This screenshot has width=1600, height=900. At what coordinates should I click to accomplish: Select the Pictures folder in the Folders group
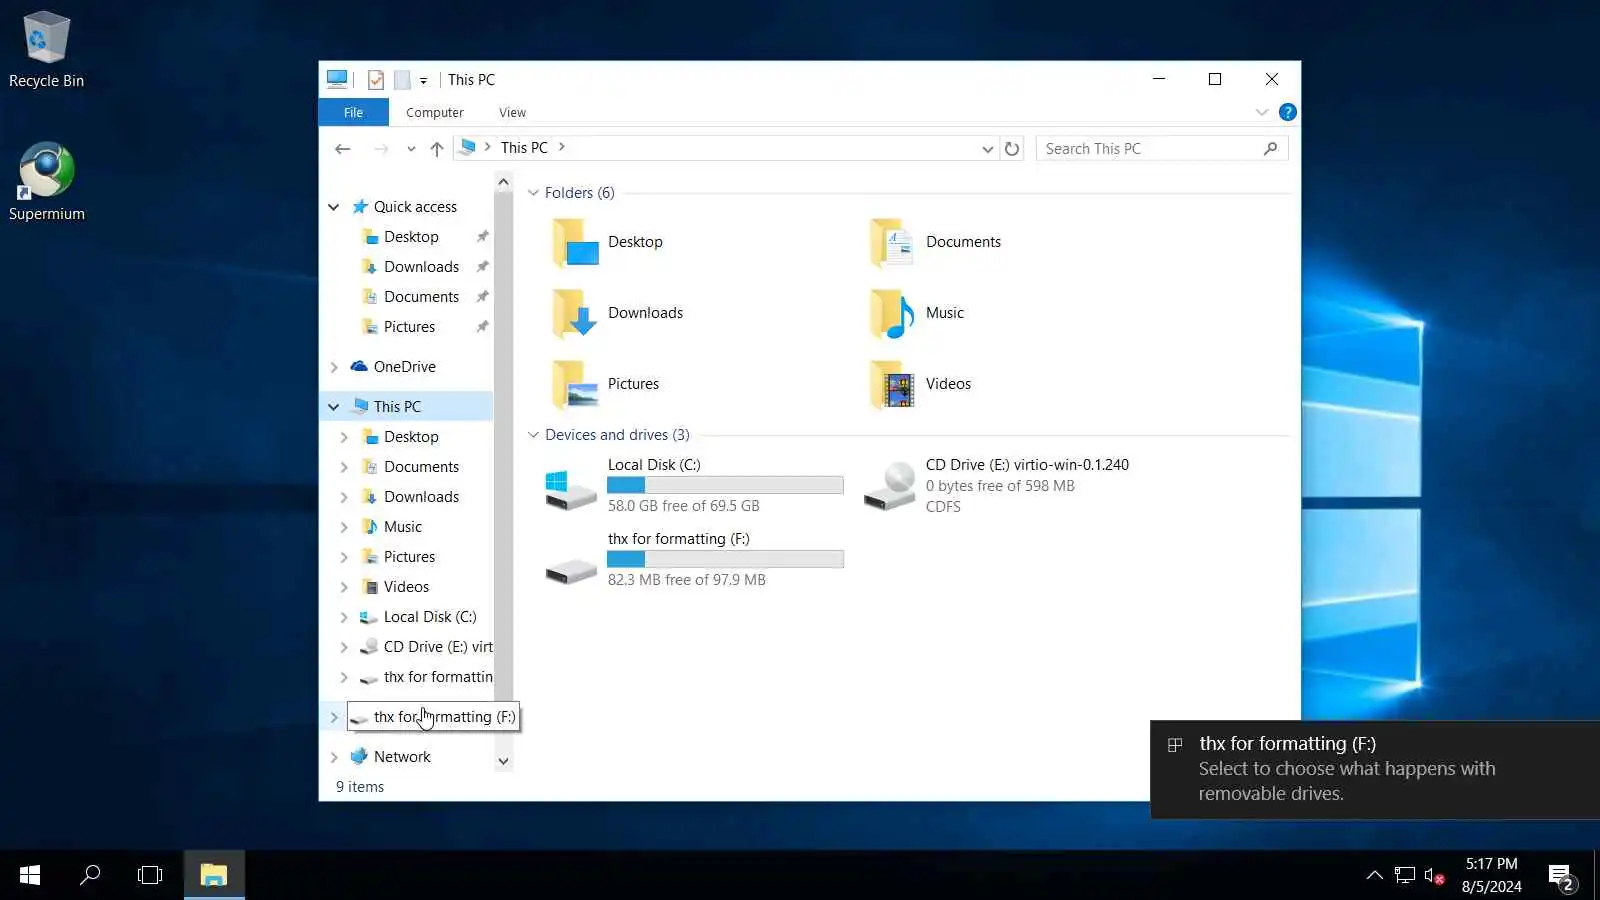click(605, 384)
